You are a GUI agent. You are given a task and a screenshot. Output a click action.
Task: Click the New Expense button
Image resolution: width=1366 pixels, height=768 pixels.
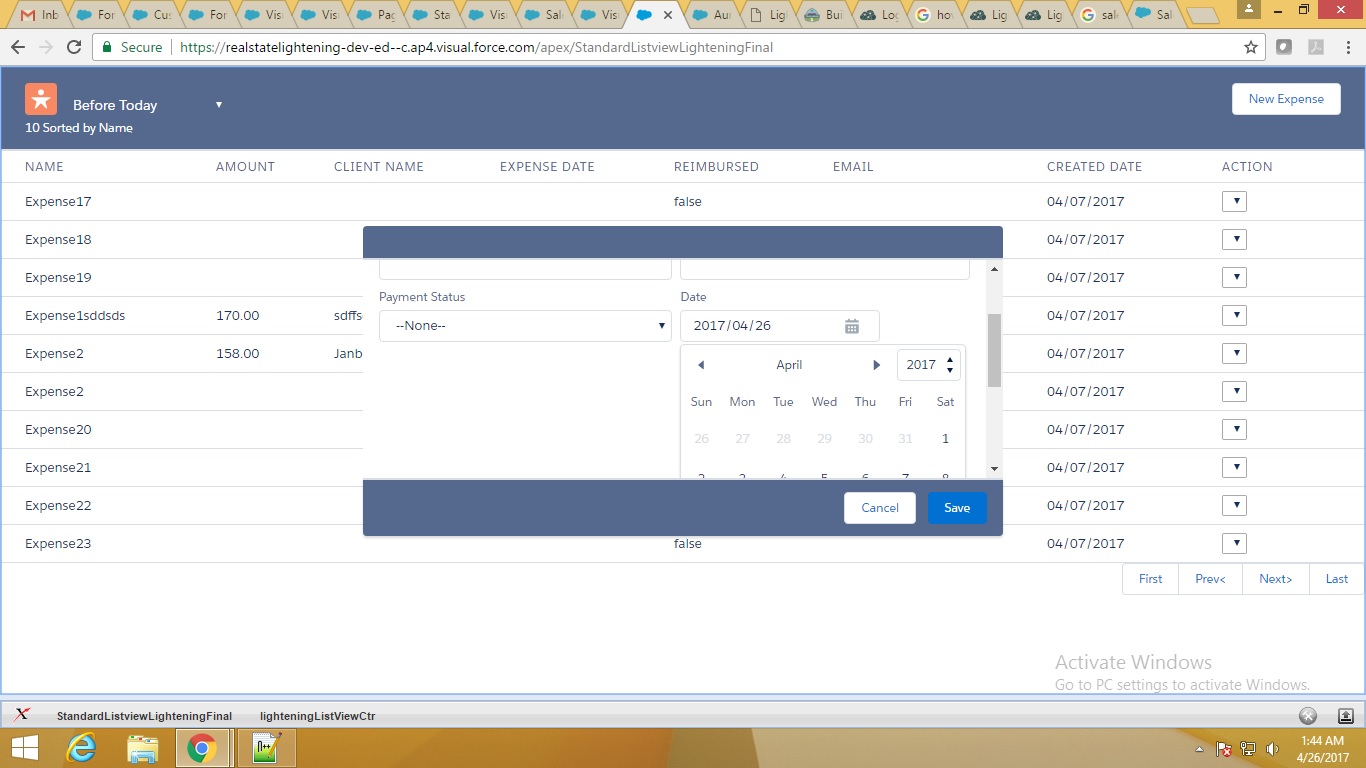[1286, 99]
